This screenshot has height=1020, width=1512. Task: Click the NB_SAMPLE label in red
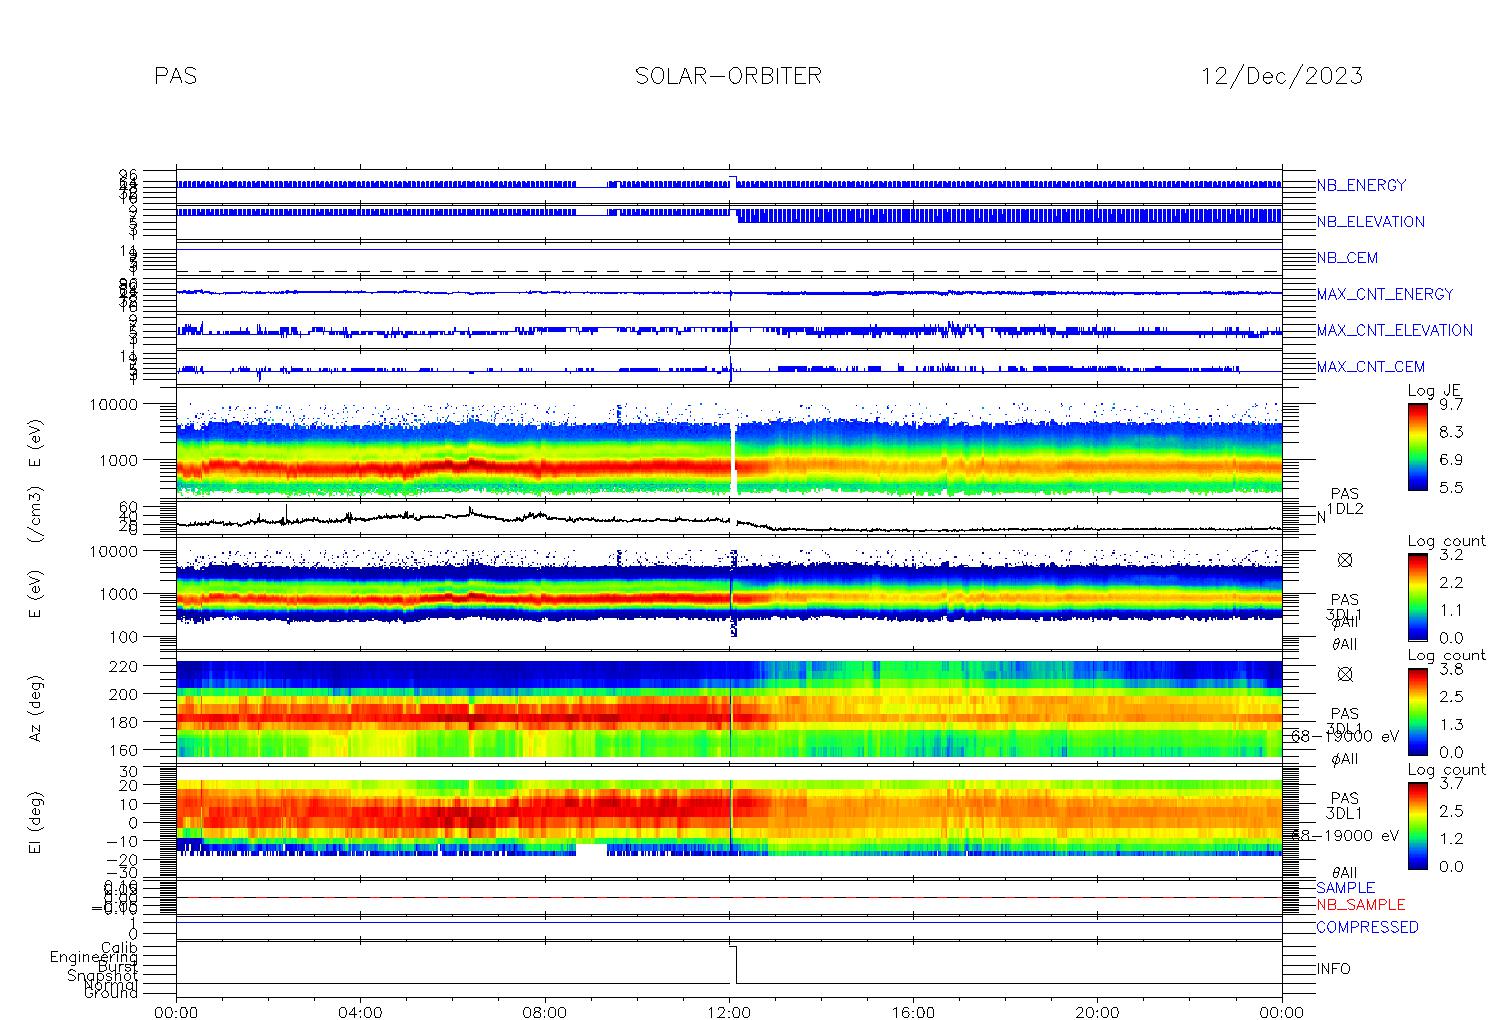point(1360,905)
